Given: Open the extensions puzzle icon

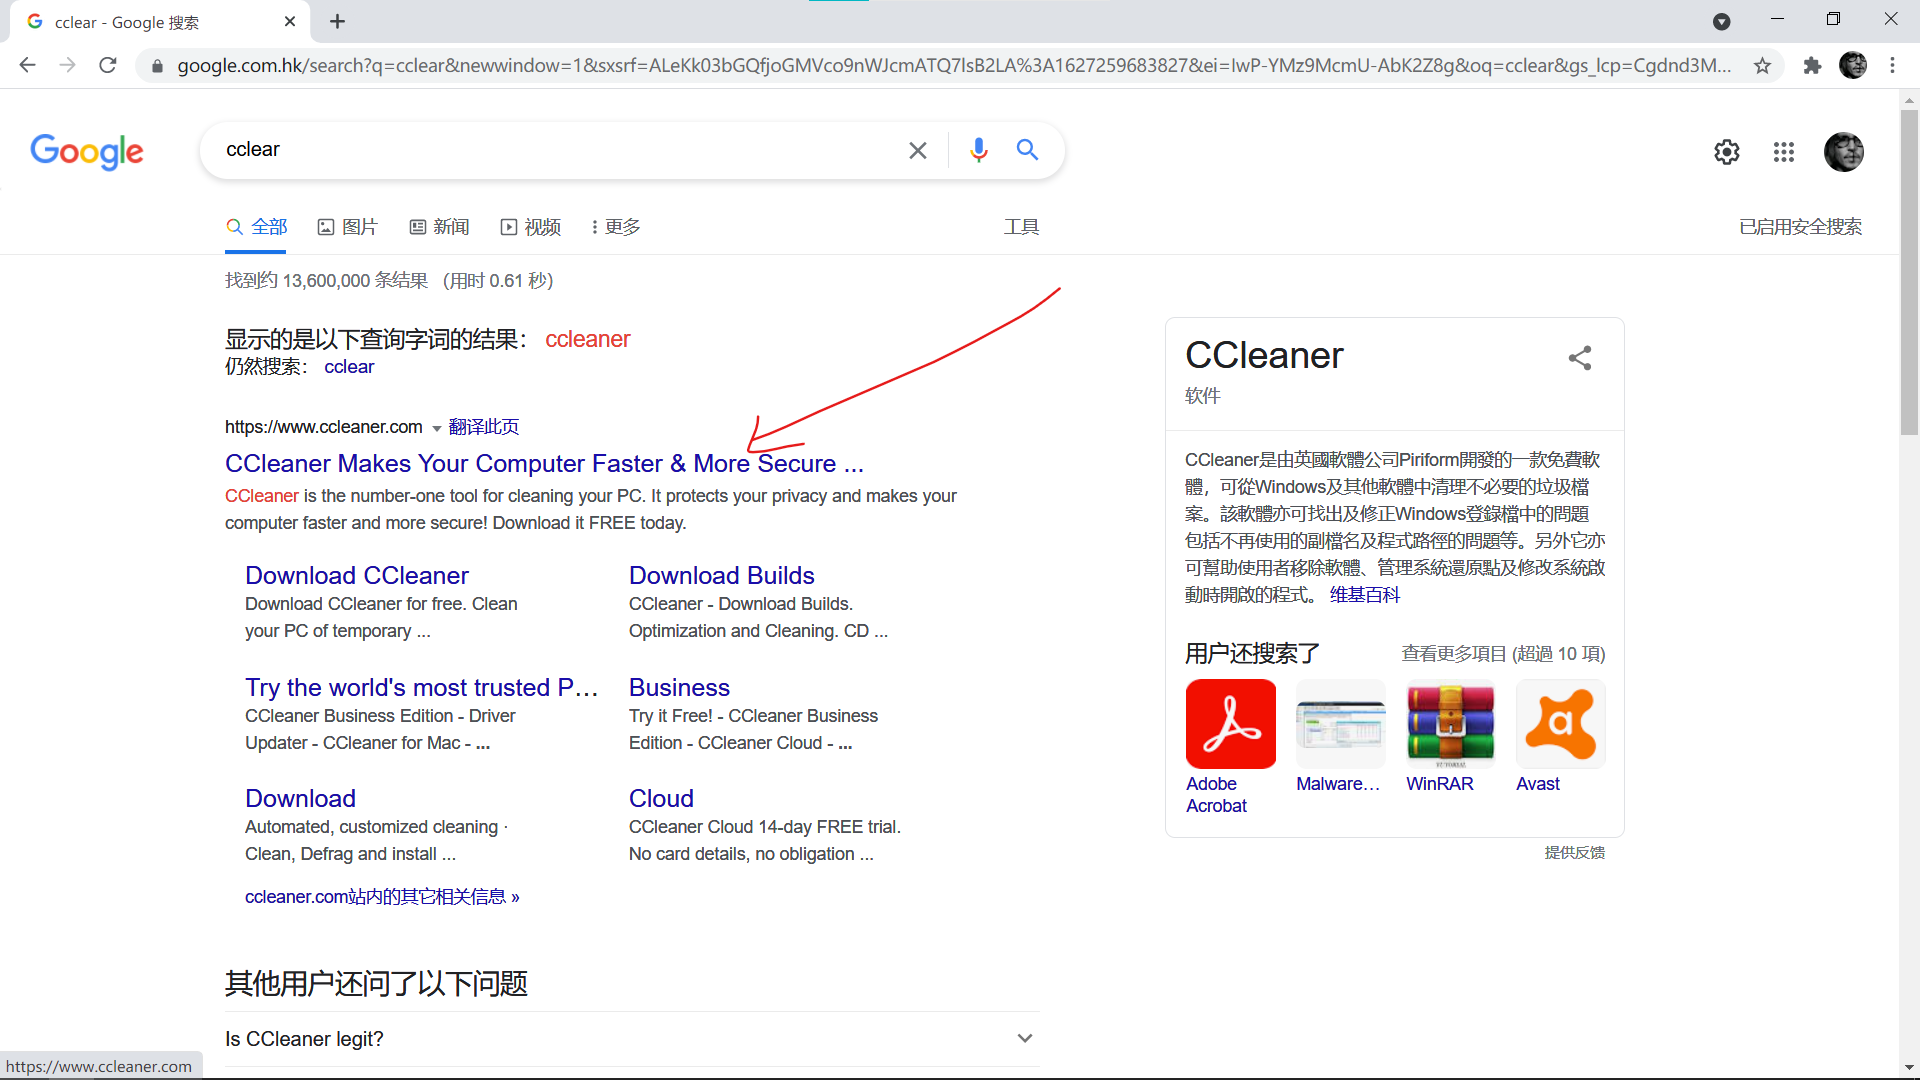Looking at the screenshot, I should [1812, 66].
